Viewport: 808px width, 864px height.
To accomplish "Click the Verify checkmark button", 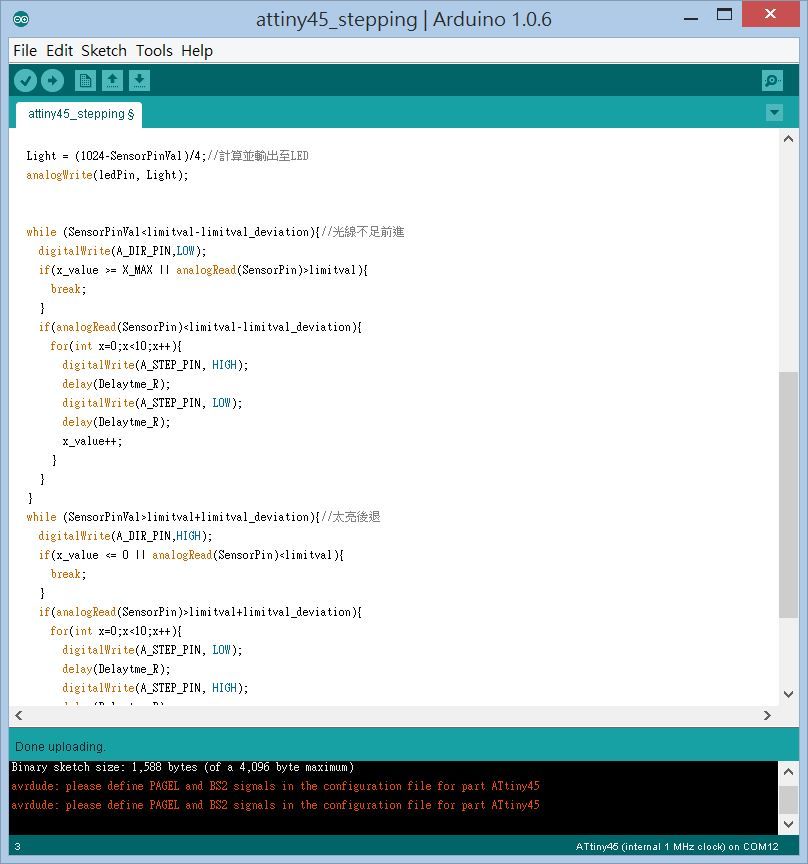I will 25,81.
